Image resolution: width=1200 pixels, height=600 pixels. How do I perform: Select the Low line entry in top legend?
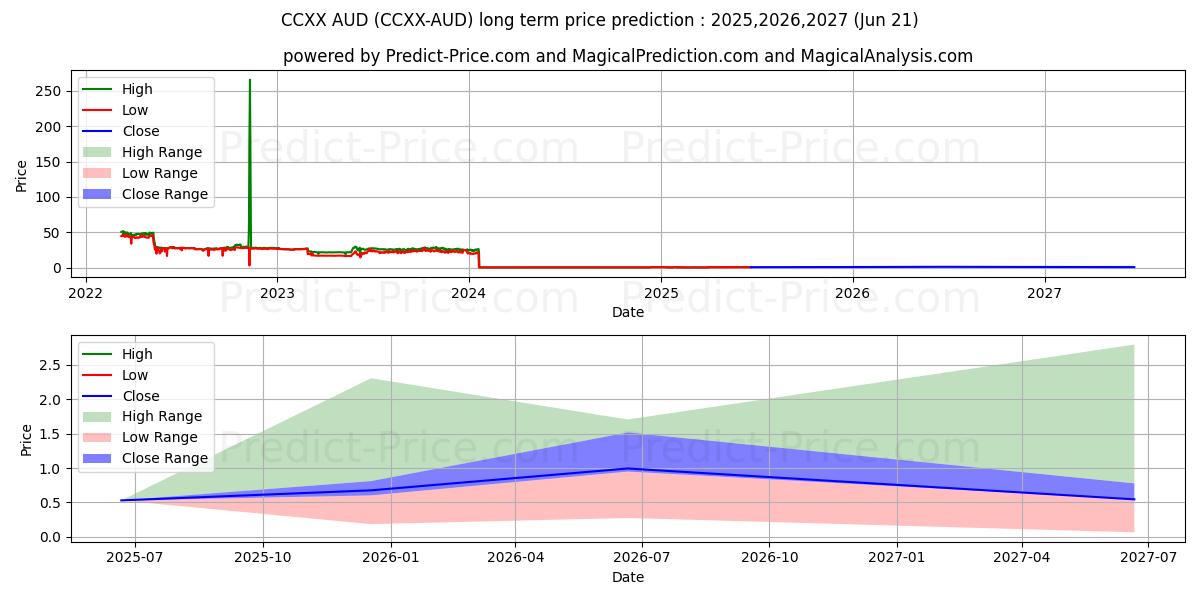coord(134,110)
